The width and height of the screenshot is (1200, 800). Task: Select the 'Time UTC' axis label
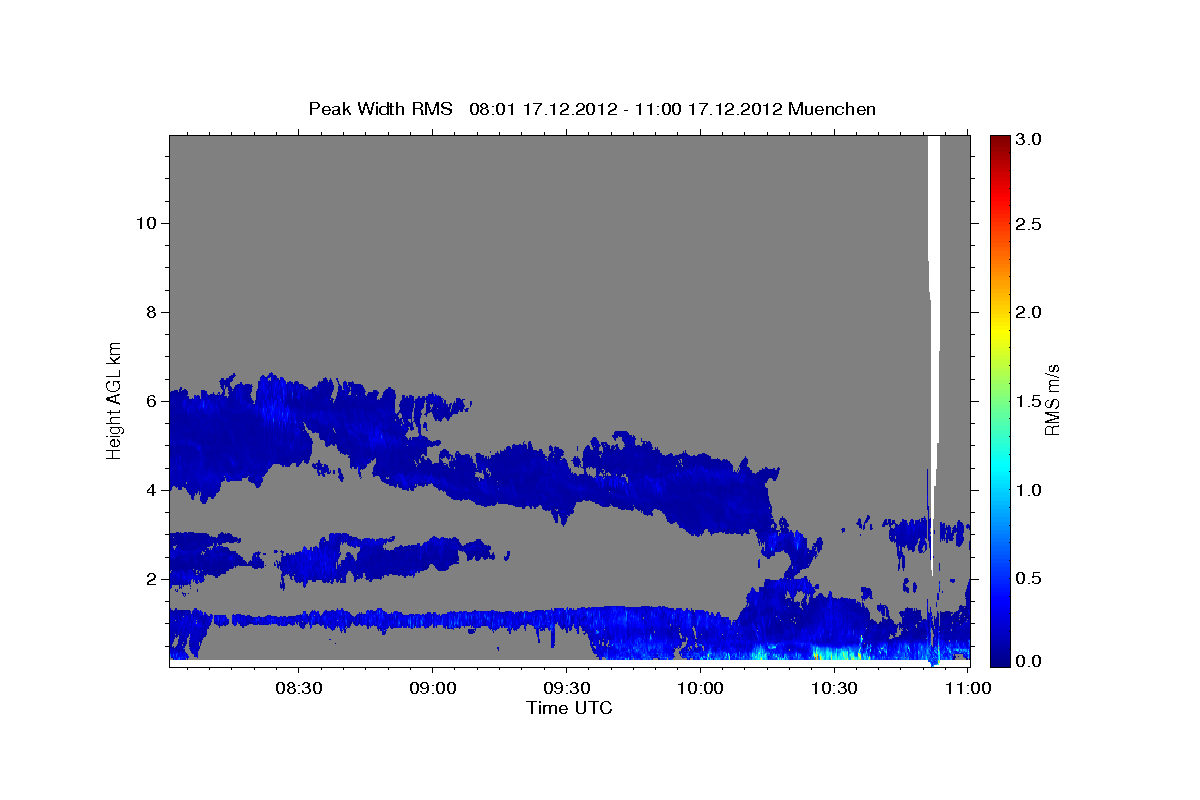(x=569, y=708)
